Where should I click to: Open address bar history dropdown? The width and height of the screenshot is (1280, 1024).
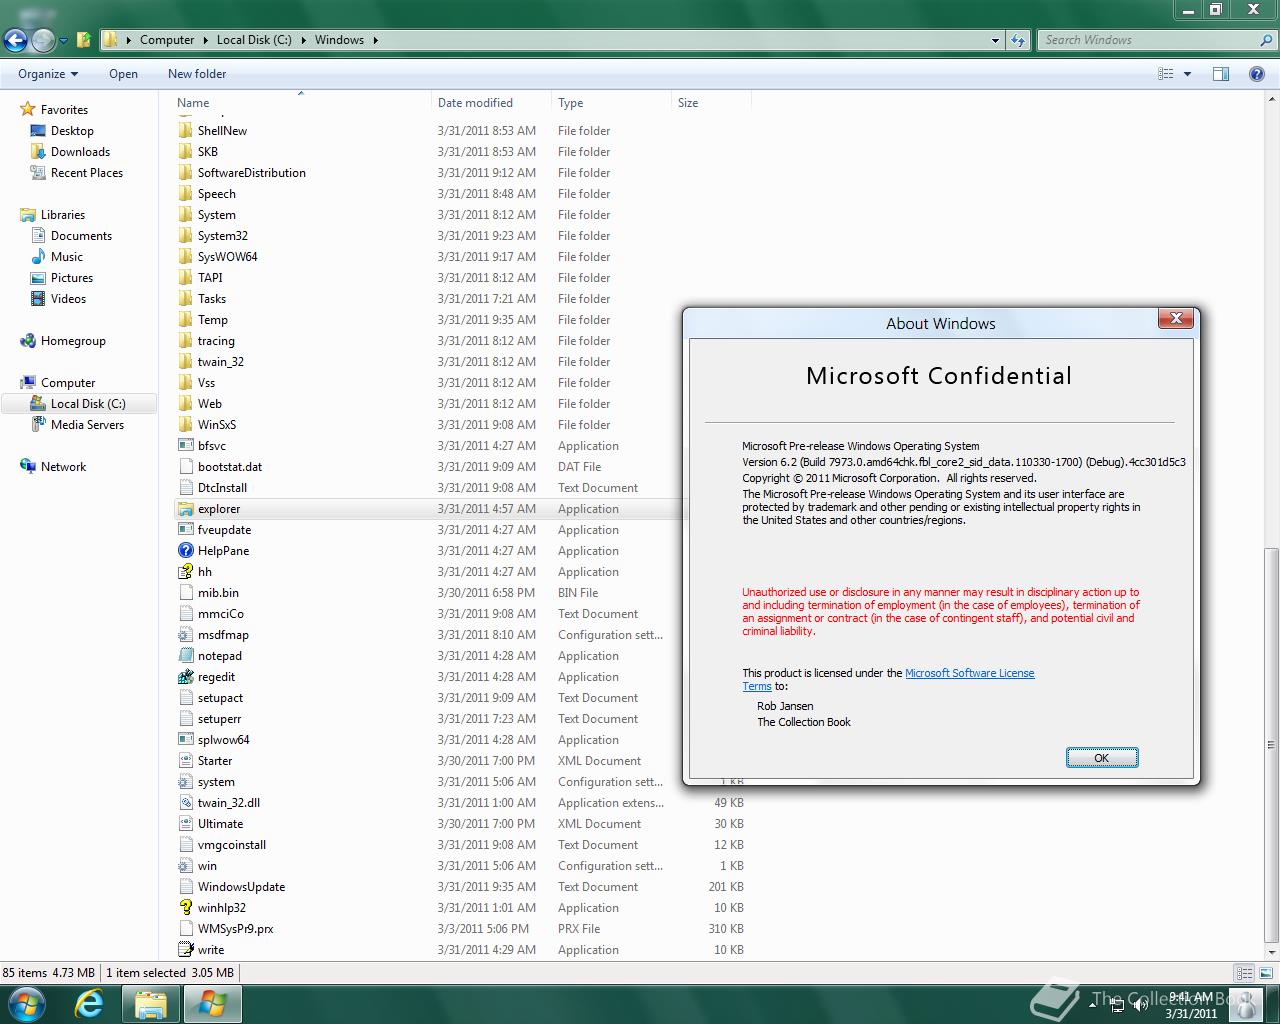pyautogui.click(x=995, y=40)
